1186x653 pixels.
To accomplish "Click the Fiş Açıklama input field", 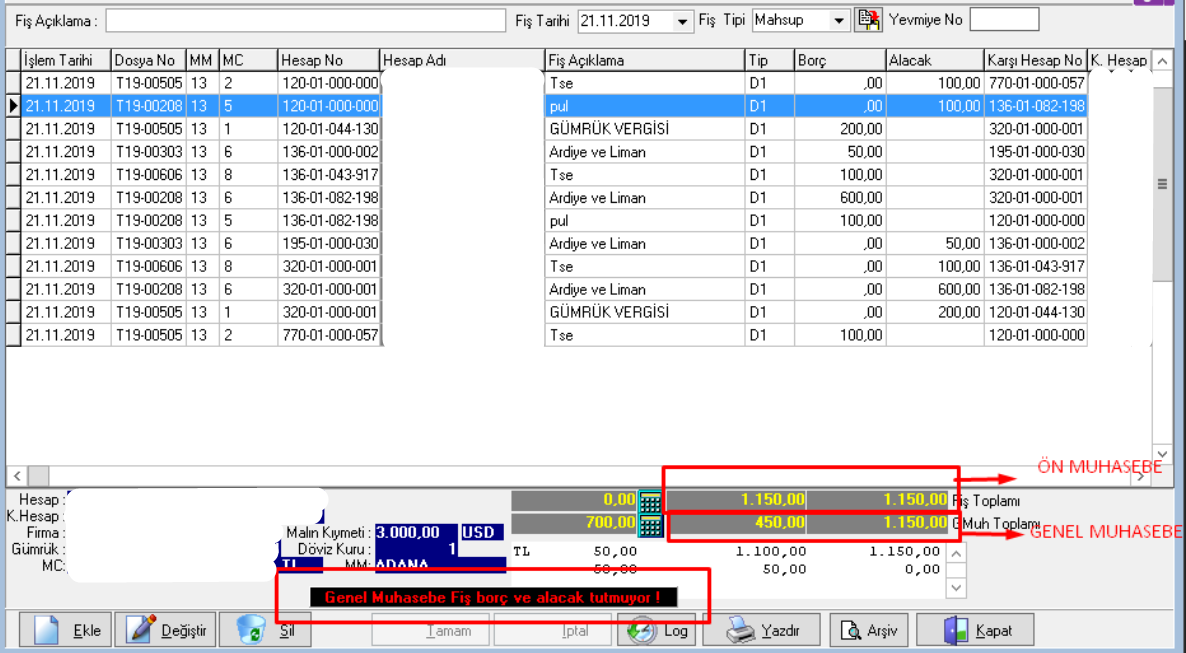I will click(306, 21).
